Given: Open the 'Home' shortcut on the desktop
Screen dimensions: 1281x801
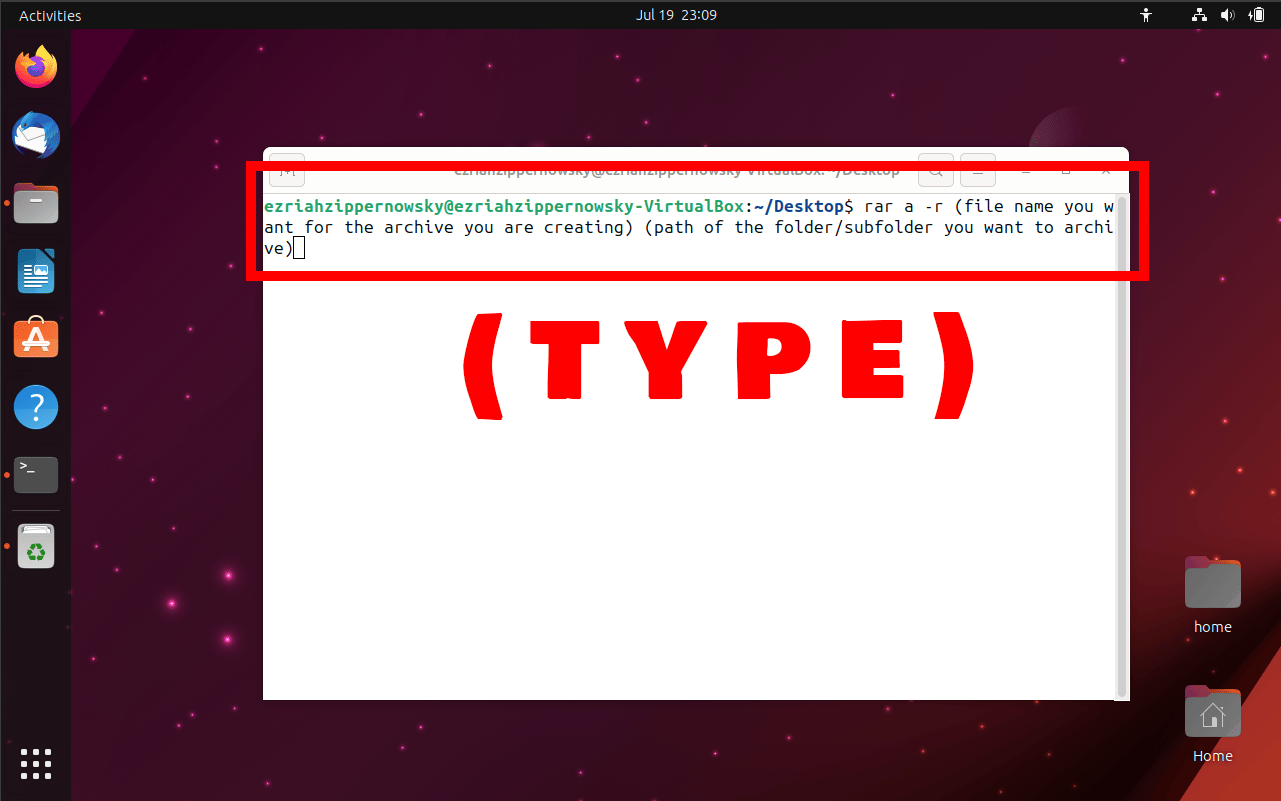Looking at the screenshot, I should pyautogui.click(x=1212, y=712).
